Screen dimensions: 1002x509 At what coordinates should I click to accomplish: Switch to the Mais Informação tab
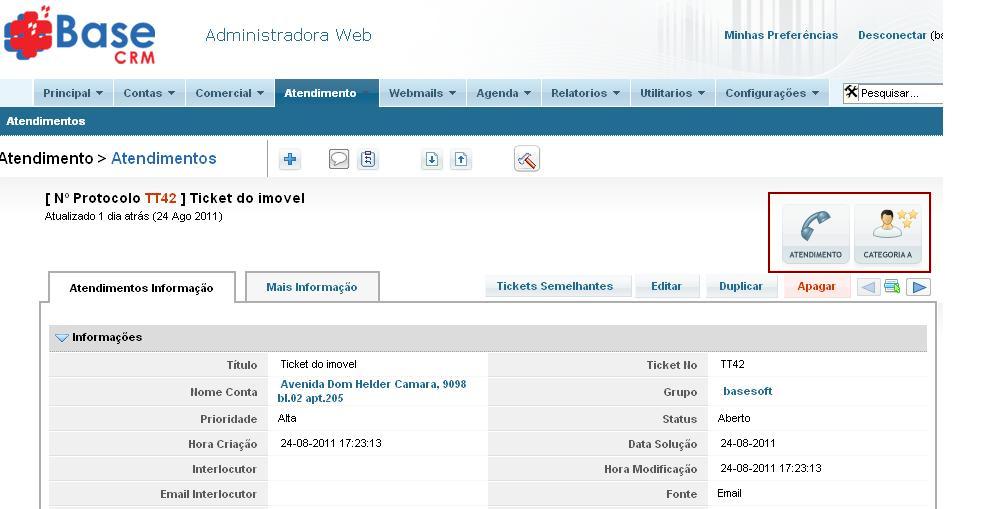(x=311, y=287)
